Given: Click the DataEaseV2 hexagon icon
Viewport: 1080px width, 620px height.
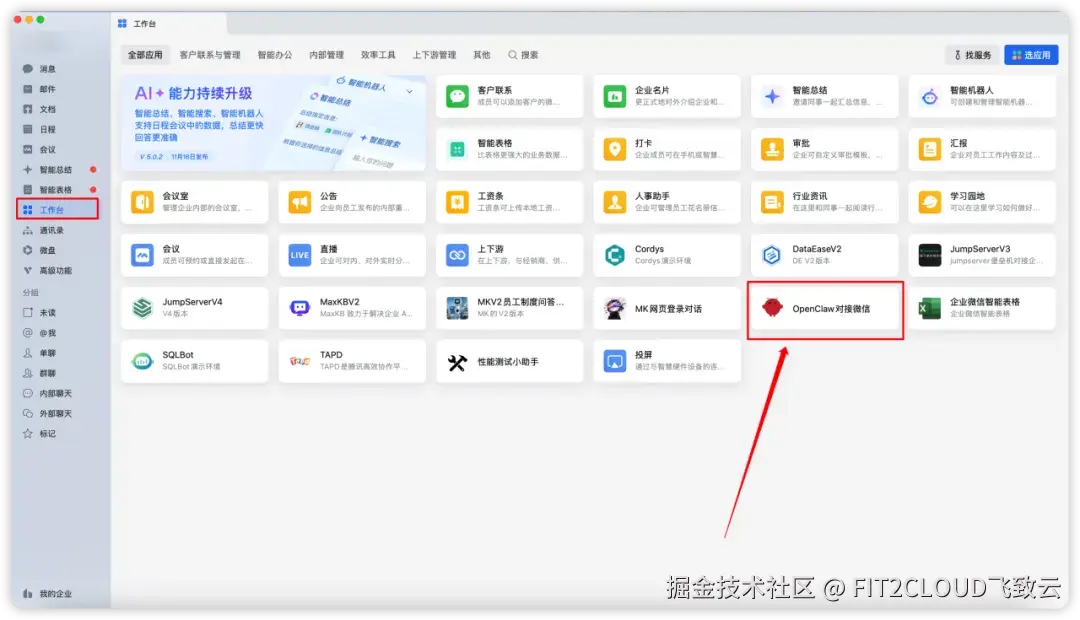Looking at the screenshot, I should click(x=772, y=255).
